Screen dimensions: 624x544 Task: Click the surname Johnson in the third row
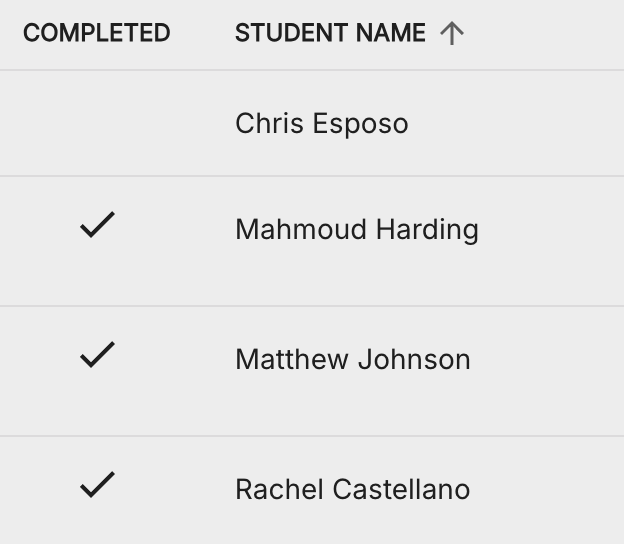414,359
